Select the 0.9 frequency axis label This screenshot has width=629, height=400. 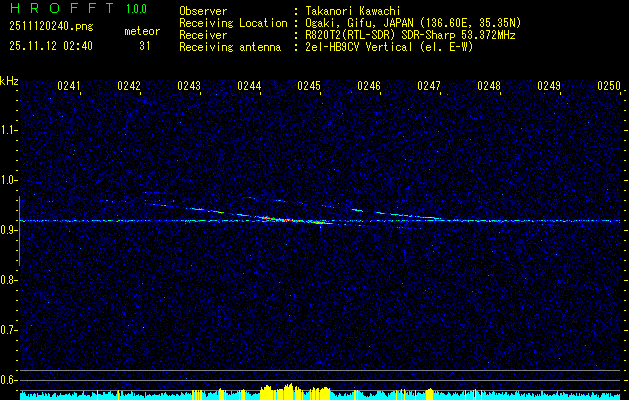pos(9,230)
